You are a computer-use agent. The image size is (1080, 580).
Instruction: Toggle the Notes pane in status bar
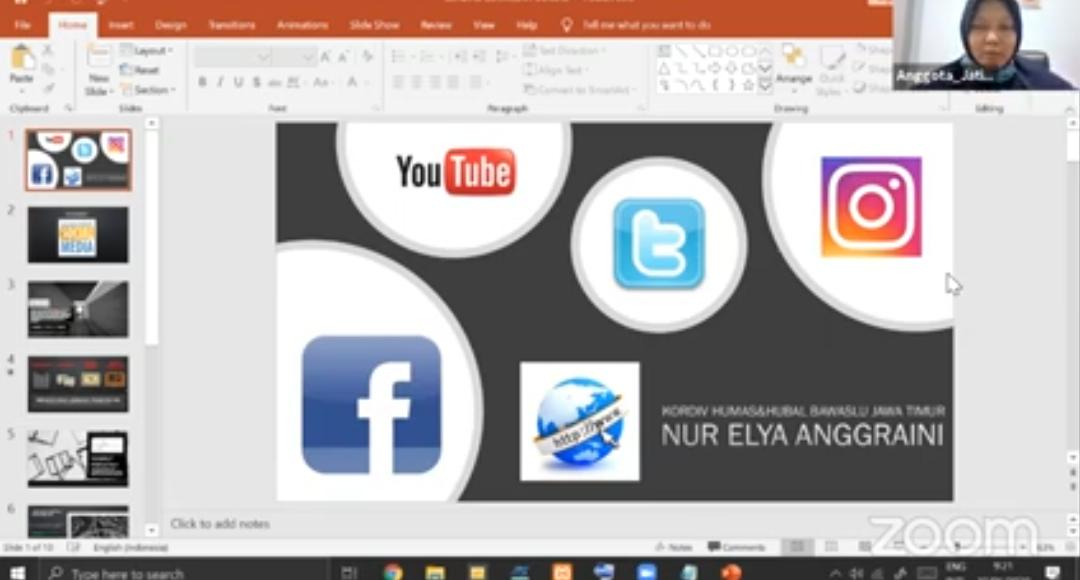673,547
